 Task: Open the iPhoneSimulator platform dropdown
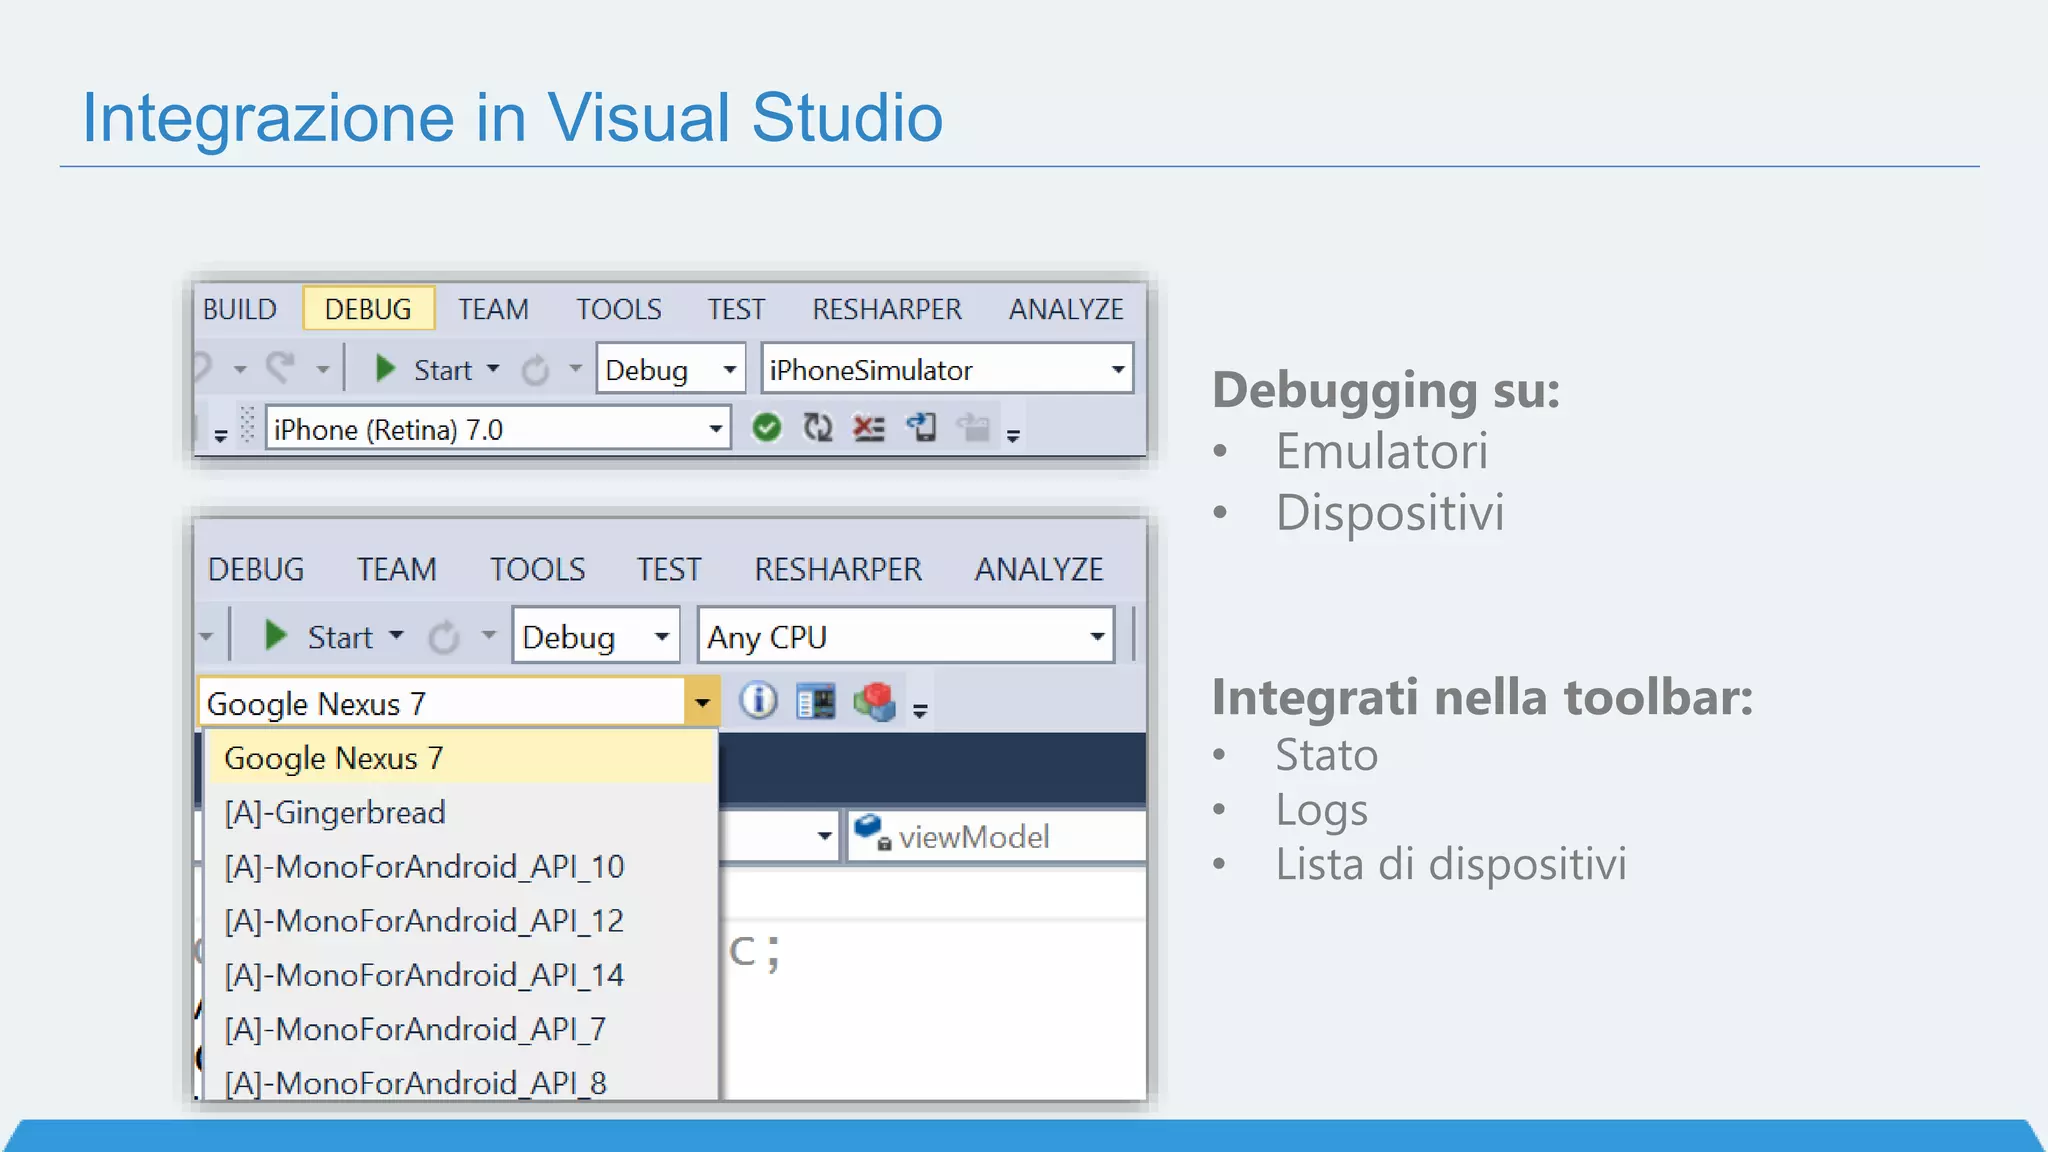point(947,369)
